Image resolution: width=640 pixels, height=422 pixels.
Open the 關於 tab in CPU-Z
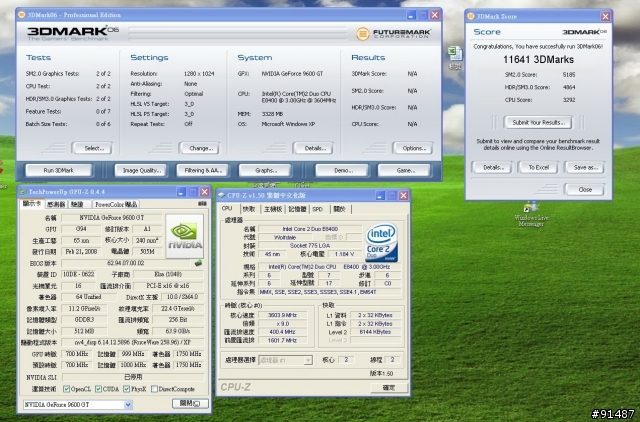(340, 209)
